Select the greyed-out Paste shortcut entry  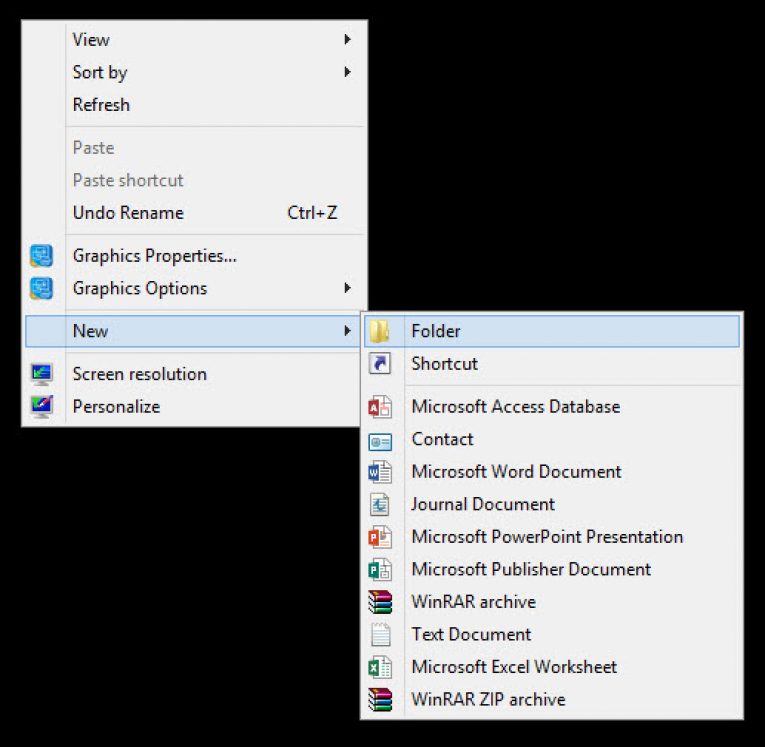click(195, 181)
